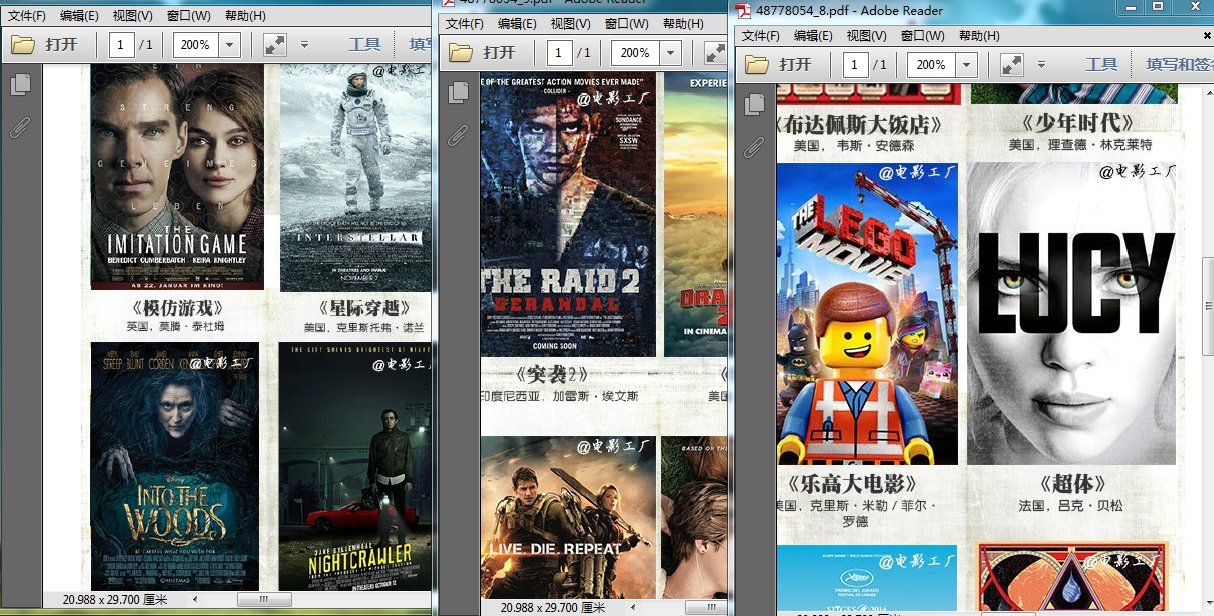
Task: Open 窗口(W) menu in left Reader window
Action: coord(189,16)
